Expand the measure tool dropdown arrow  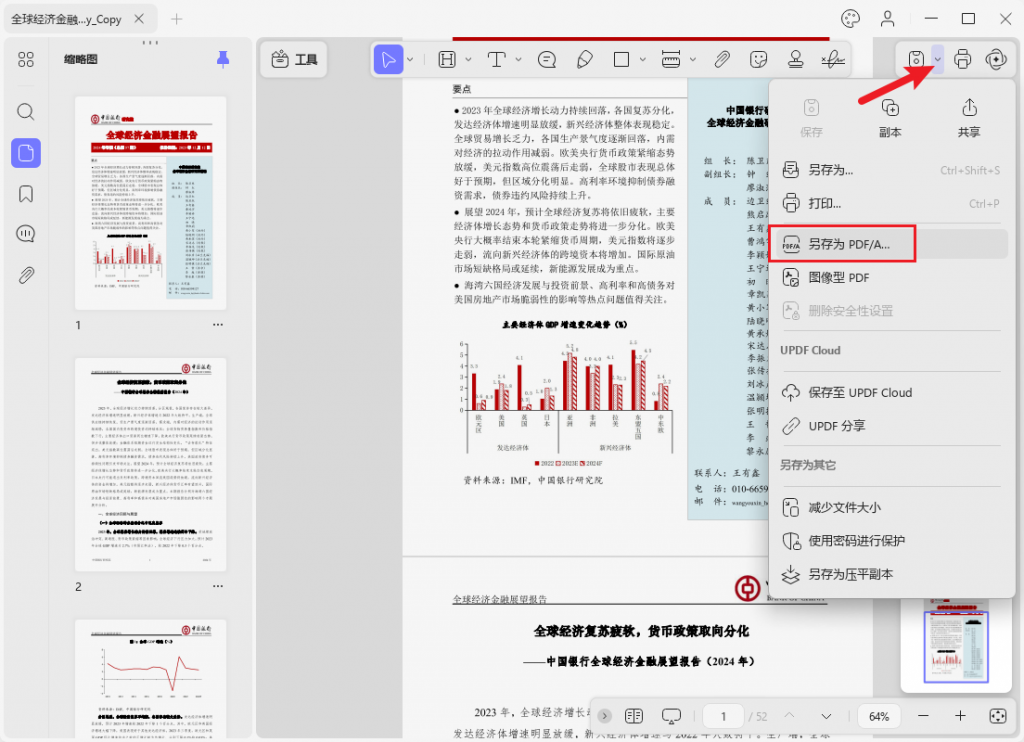coord(693,59)
